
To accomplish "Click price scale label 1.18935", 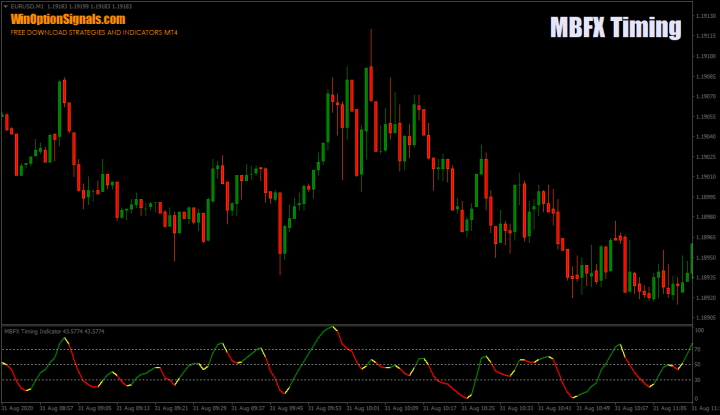I will pyautogui.click(x=706, y=277).
